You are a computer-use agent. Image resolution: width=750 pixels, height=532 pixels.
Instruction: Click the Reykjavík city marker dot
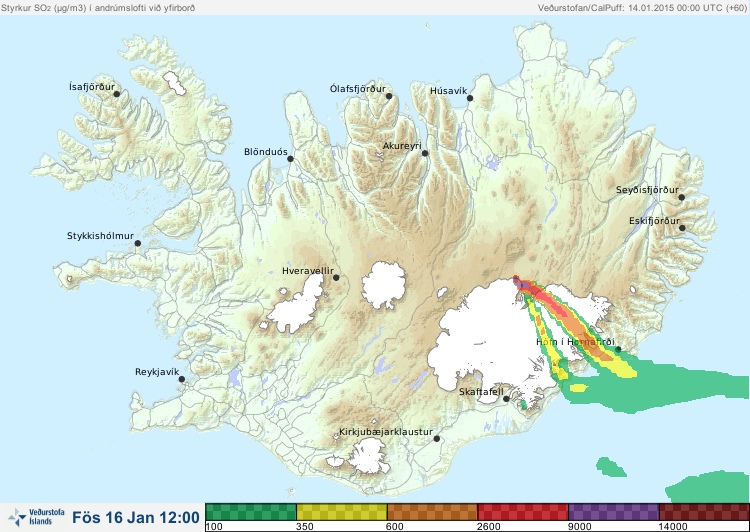click(182, 379)
